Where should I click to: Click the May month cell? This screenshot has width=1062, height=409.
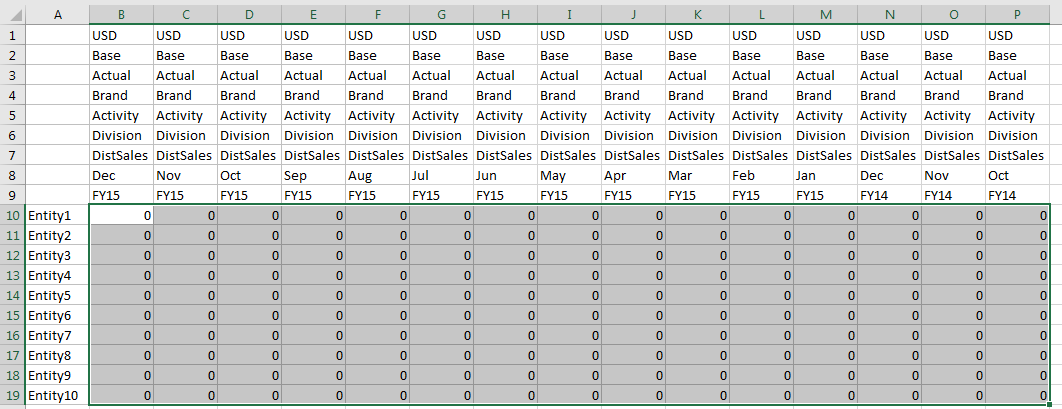(569, 175)
